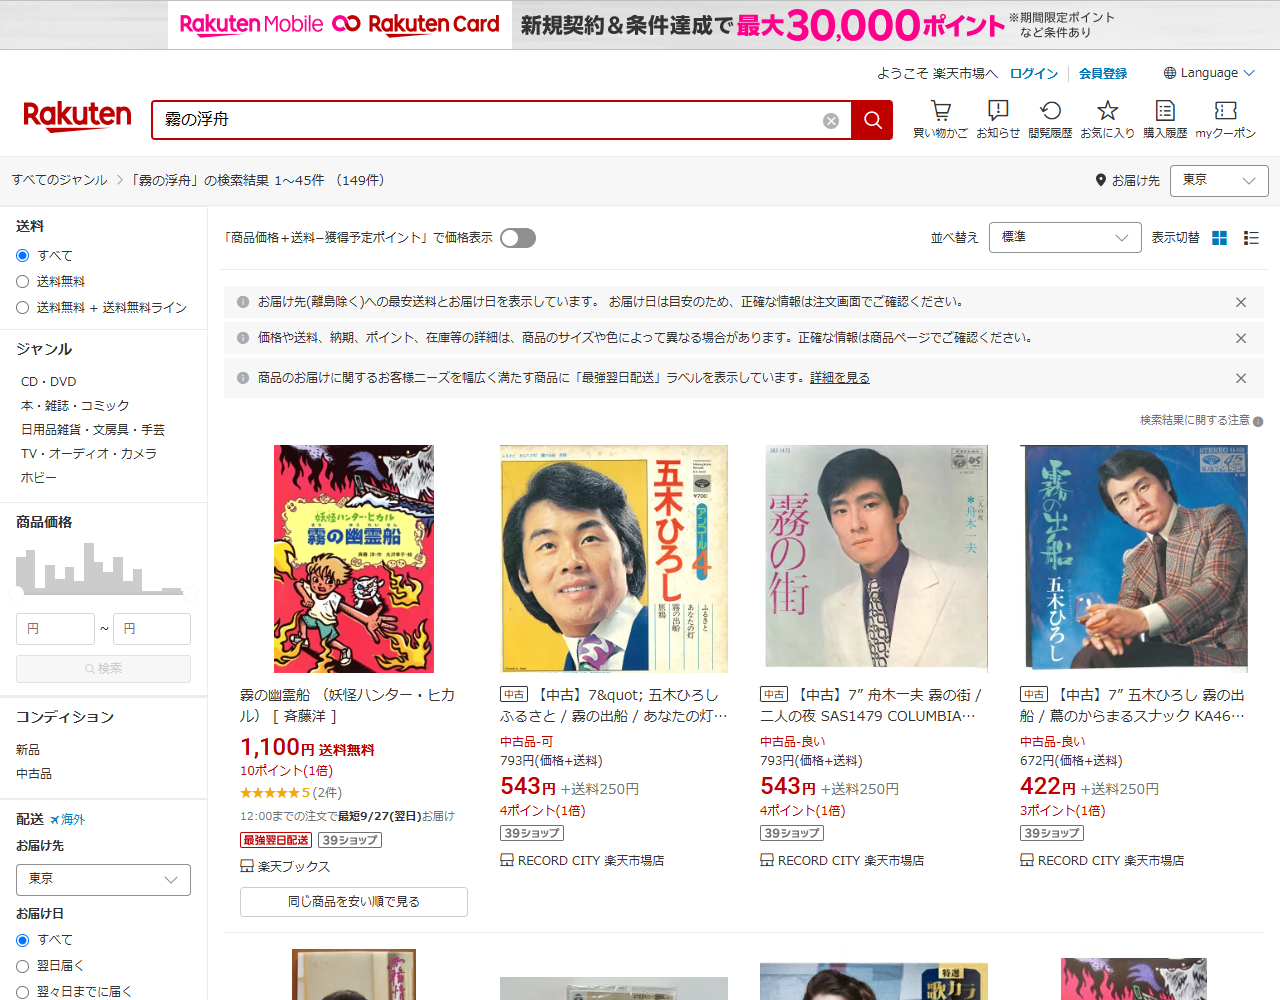The image size is (1280, 1000).
Task: Click the price distribution histogram
Action: point(105,568)
